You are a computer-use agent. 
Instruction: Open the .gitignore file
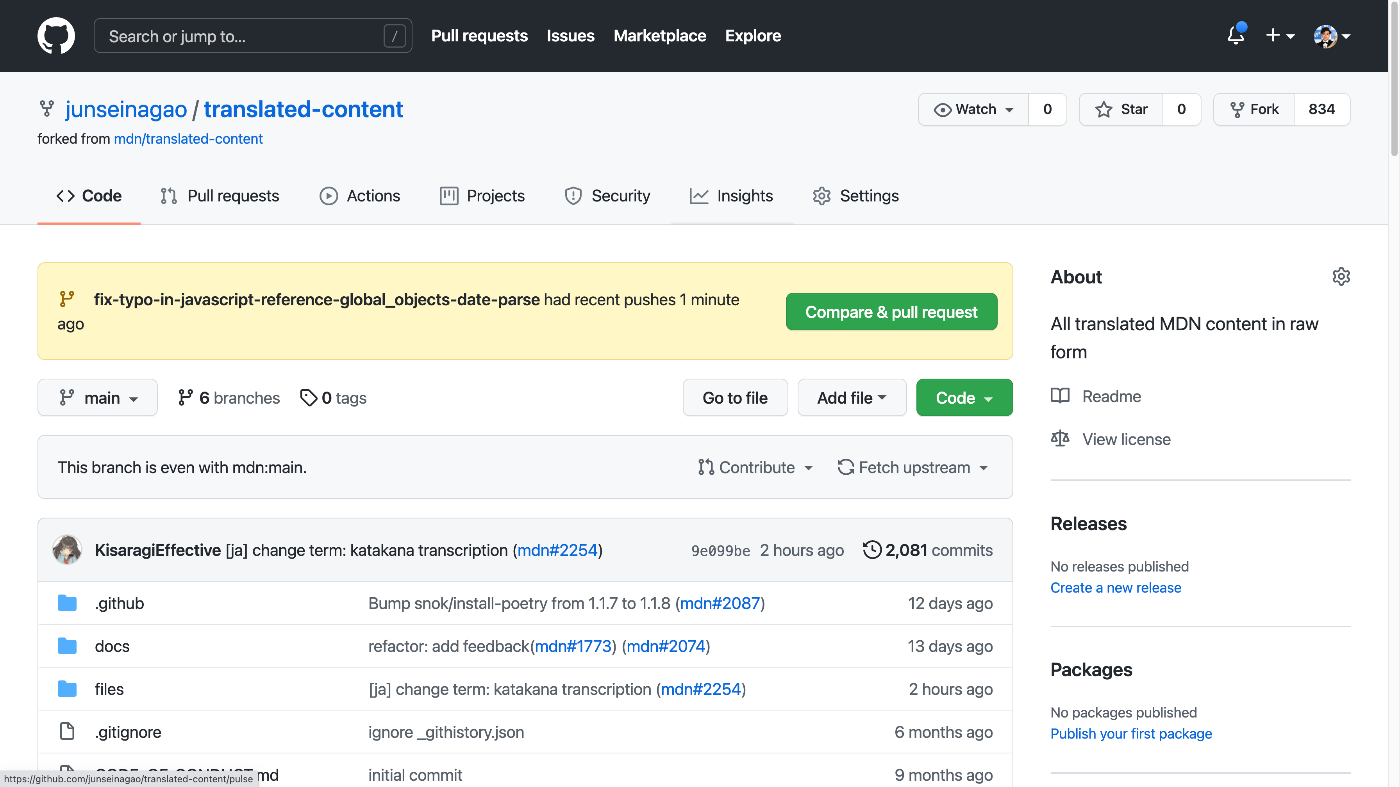(x=128, y=732)
